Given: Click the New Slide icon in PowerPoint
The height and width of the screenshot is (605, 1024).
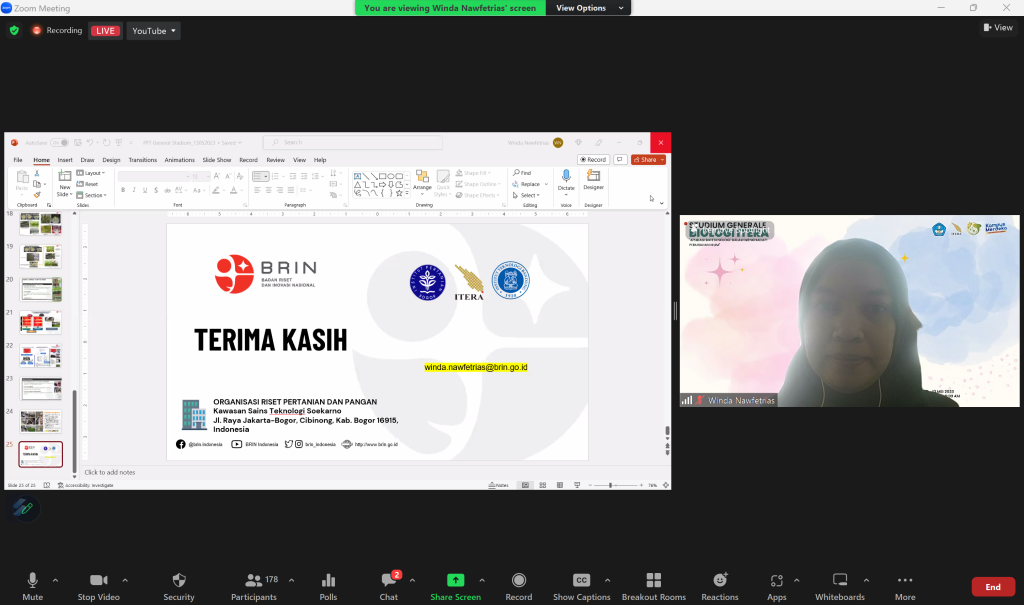Looking at the screenshot, I should coord(65,176).
